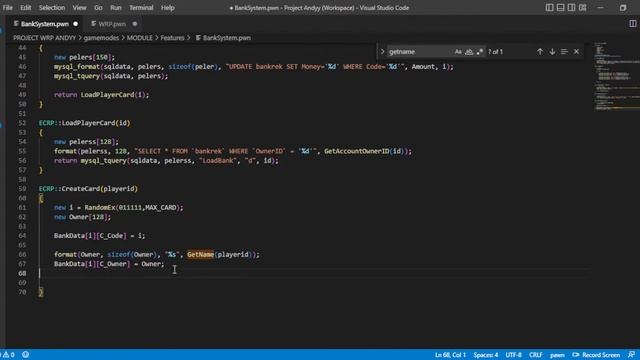Click the '? of 1' match counter
The image size is (640, 360).
(496, 52)
